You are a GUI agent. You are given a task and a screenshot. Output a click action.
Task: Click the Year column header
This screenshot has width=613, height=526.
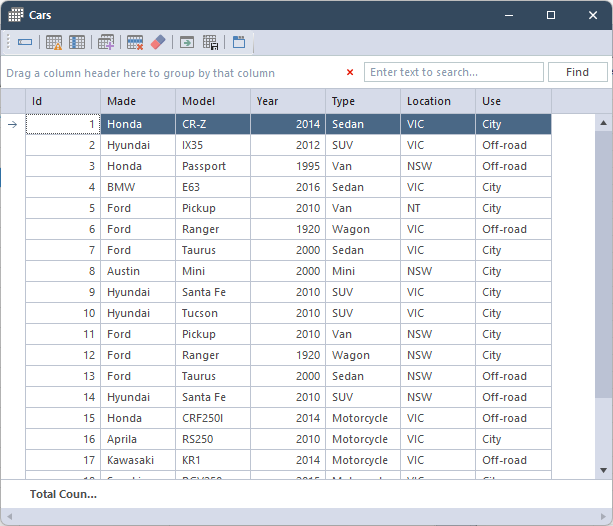(288, 101)
